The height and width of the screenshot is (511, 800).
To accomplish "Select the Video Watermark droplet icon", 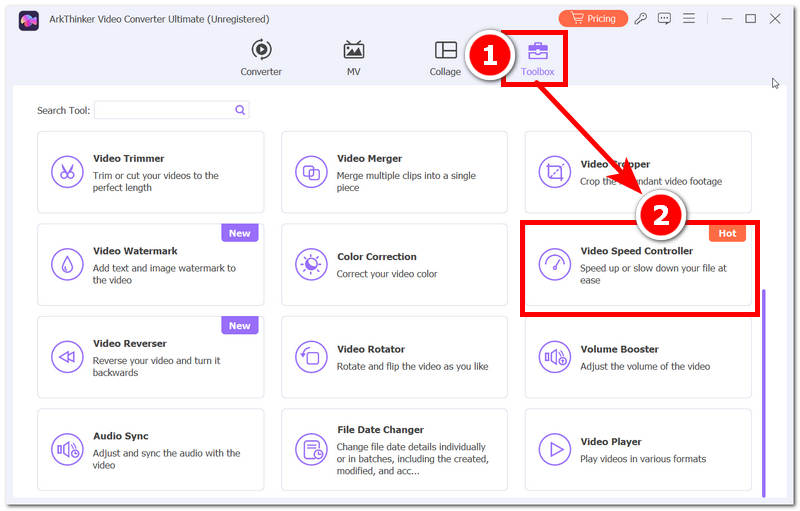I will pyautogui.click(x=67, y=264).
